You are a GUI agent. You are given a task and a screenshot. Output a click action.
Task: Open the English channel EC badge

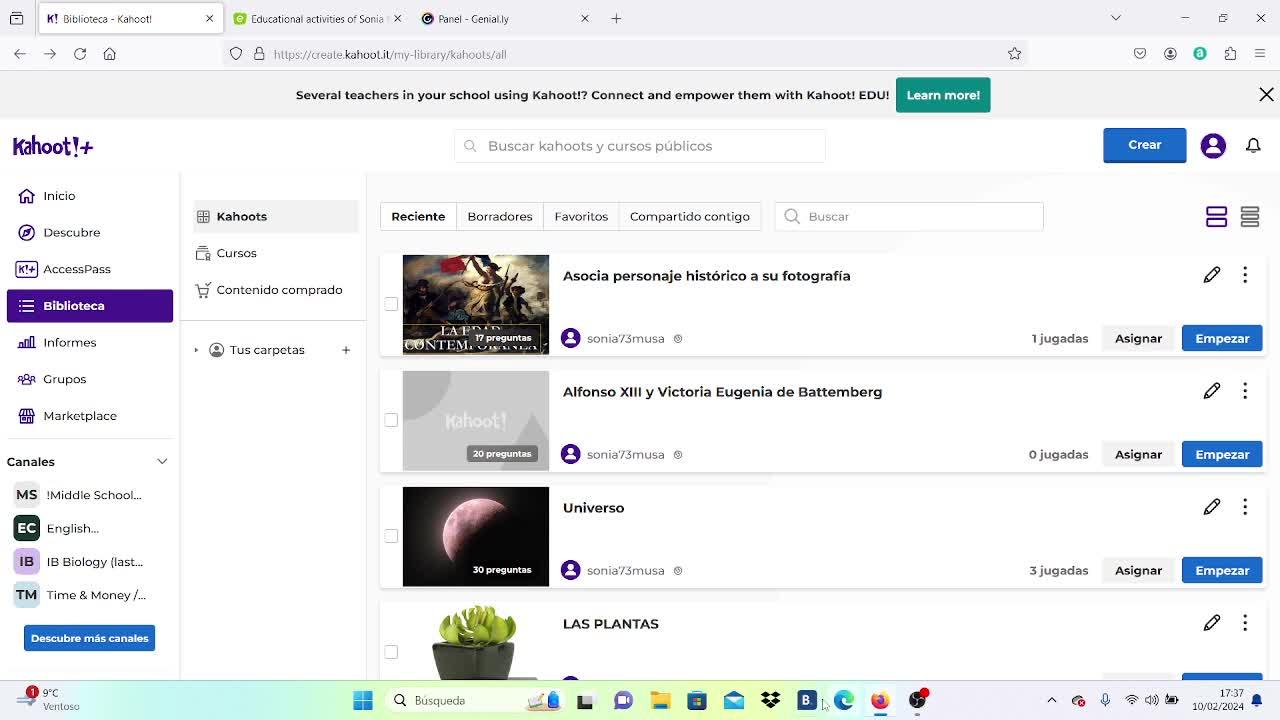(x=27, y=528)
